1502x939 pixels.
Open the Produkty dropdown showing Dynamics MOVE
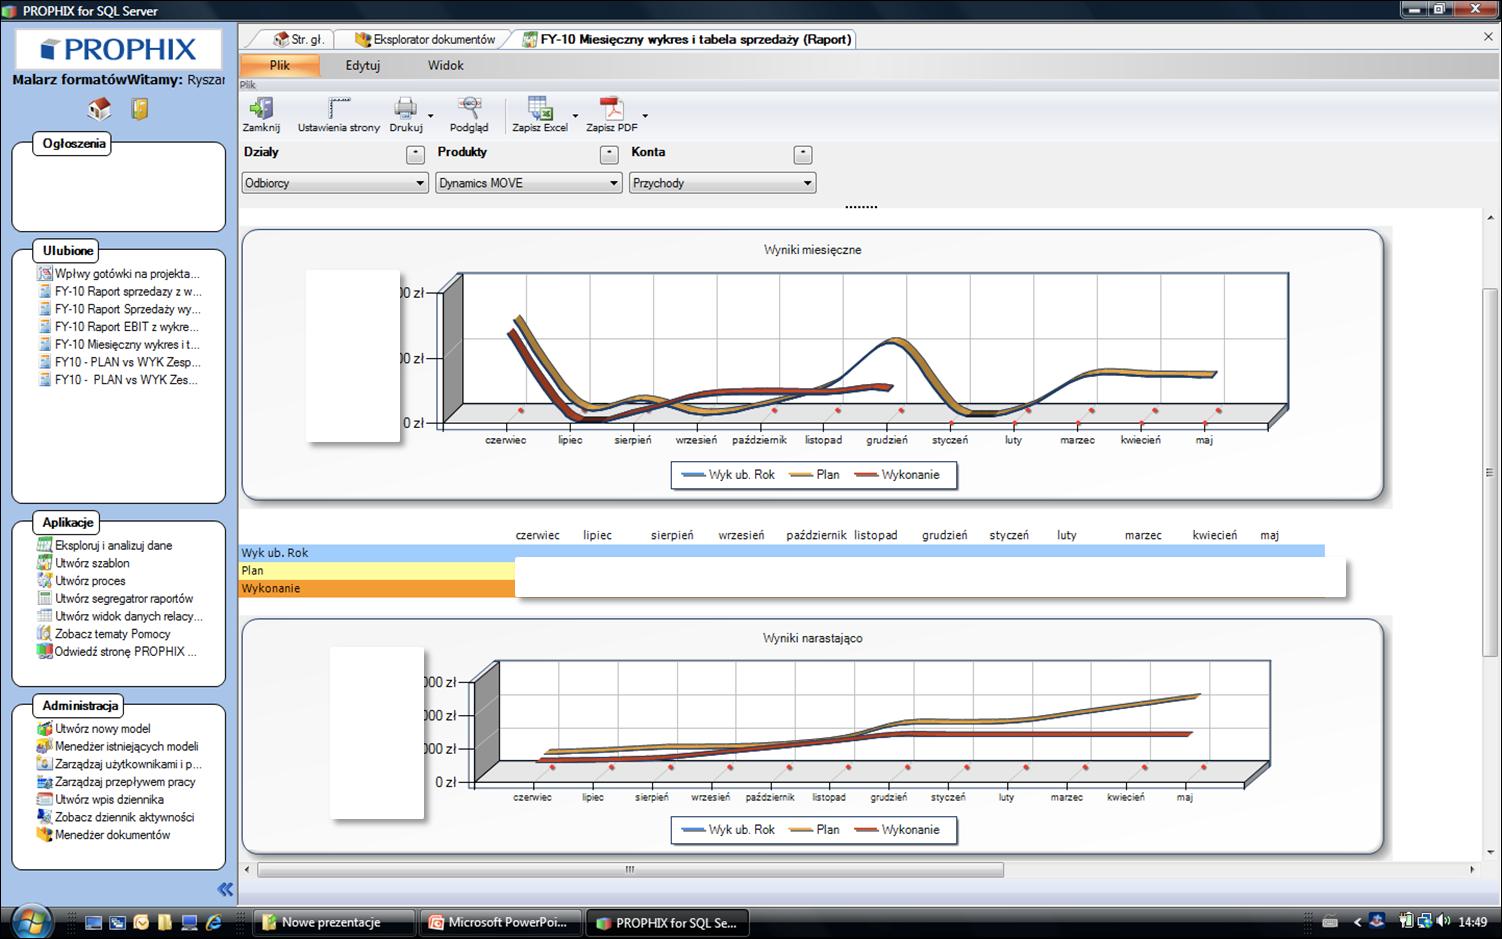tap(529, 183)
